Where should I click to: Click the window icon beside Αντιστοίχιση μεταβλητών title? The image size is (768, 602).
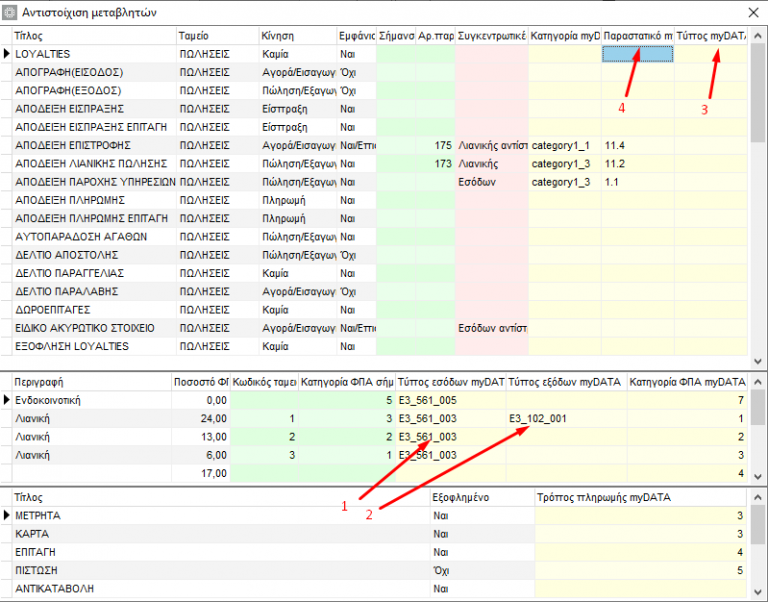click(9, 12)
